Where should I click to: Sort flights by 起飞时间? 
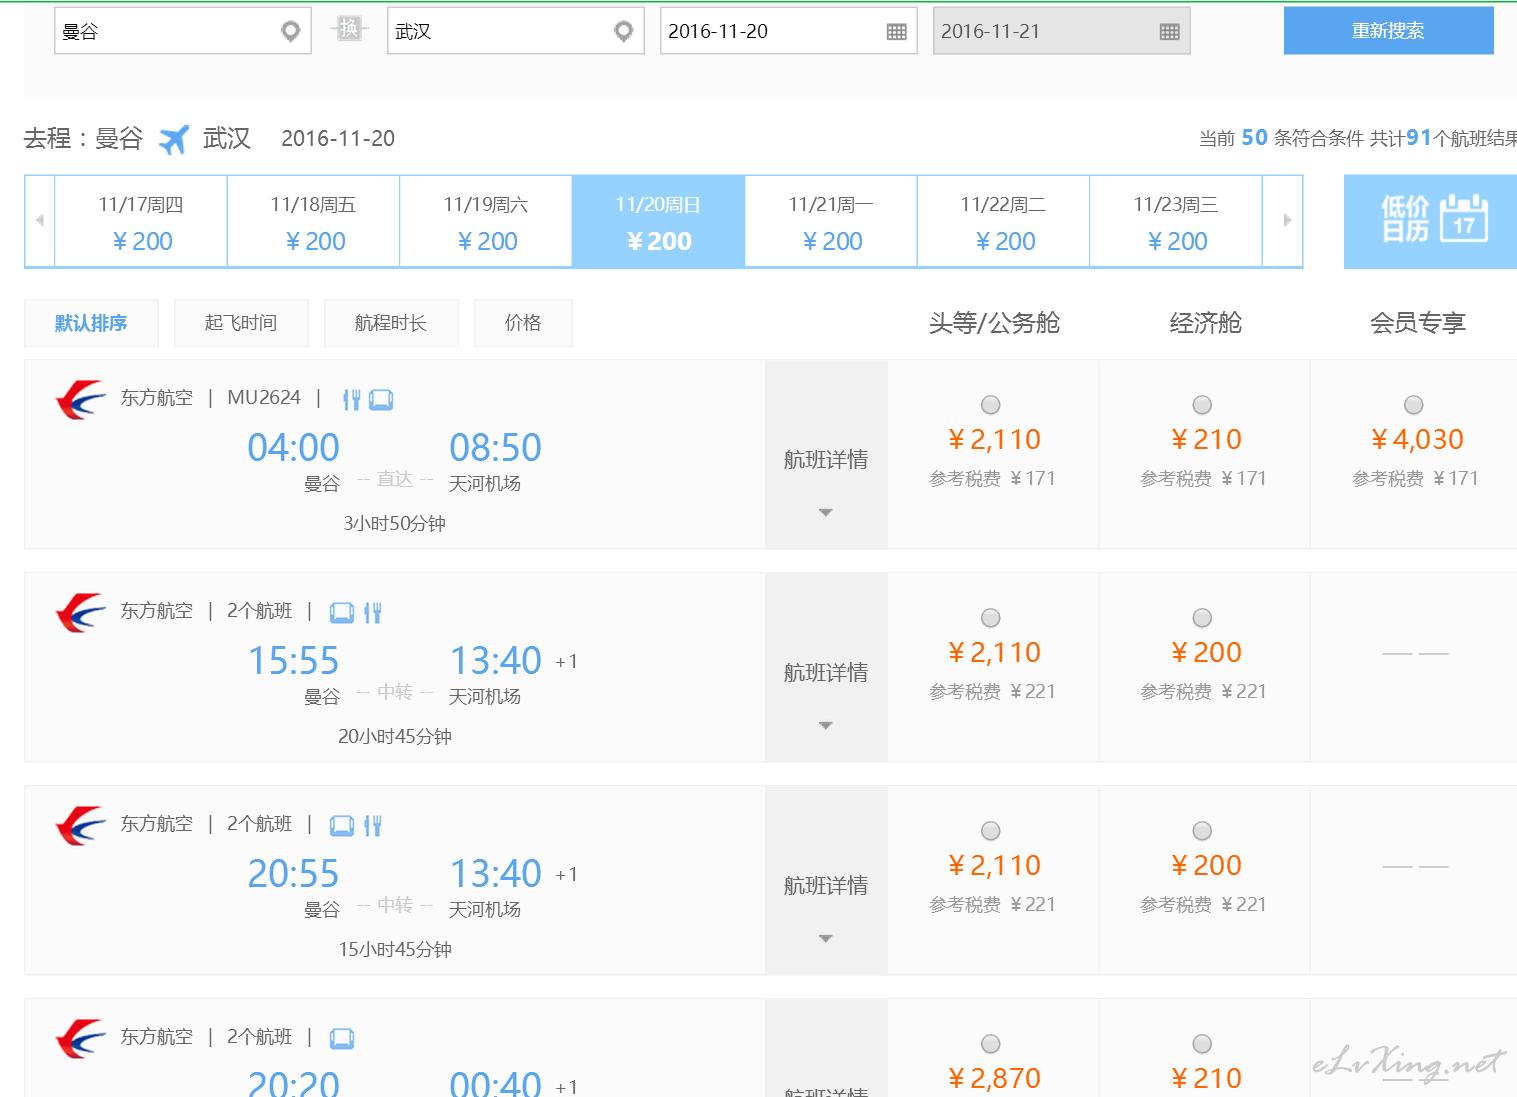[241, 323]
